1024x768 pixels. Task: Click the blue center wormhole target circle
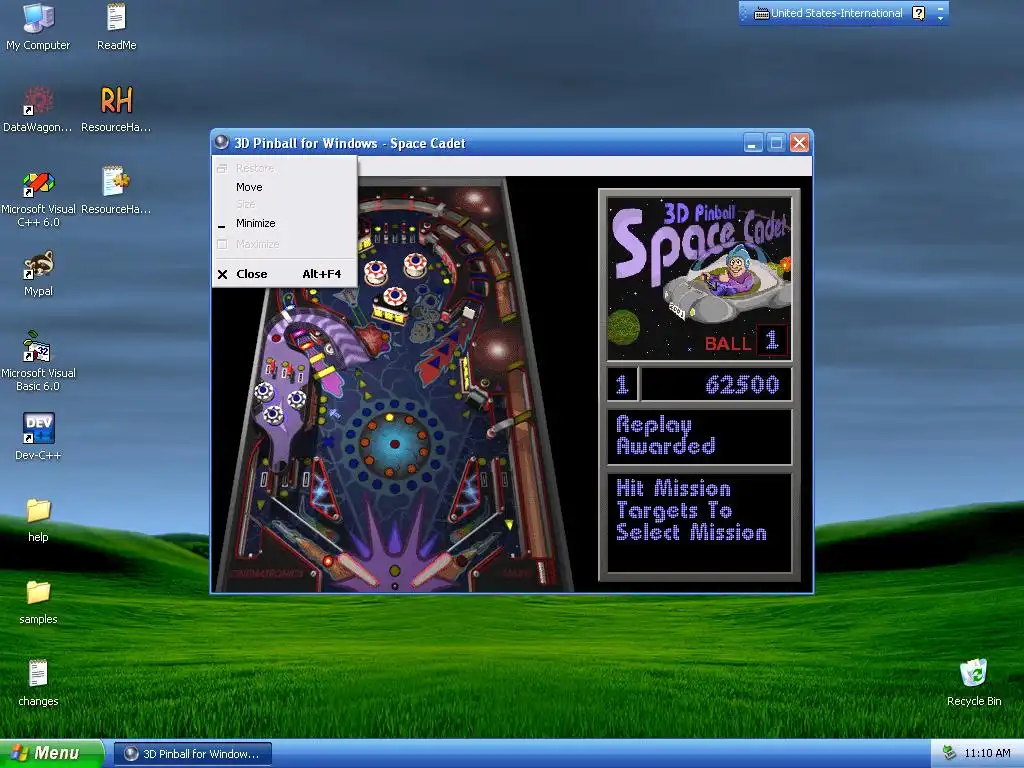[394, 444]
